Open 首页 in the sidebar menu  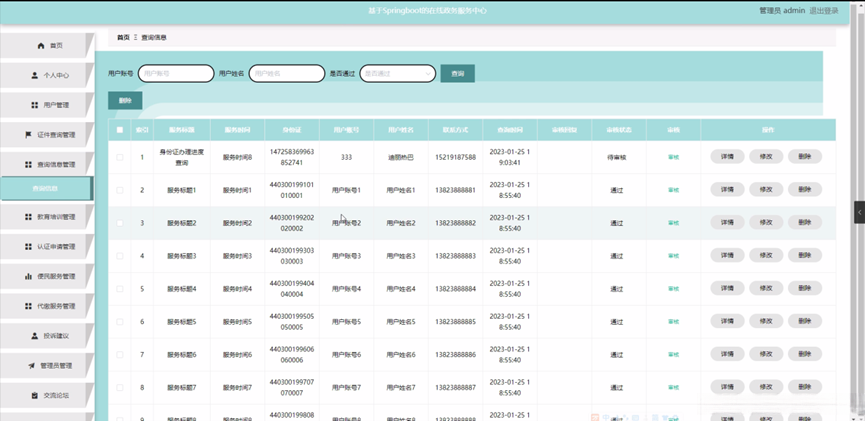[47, 46]
